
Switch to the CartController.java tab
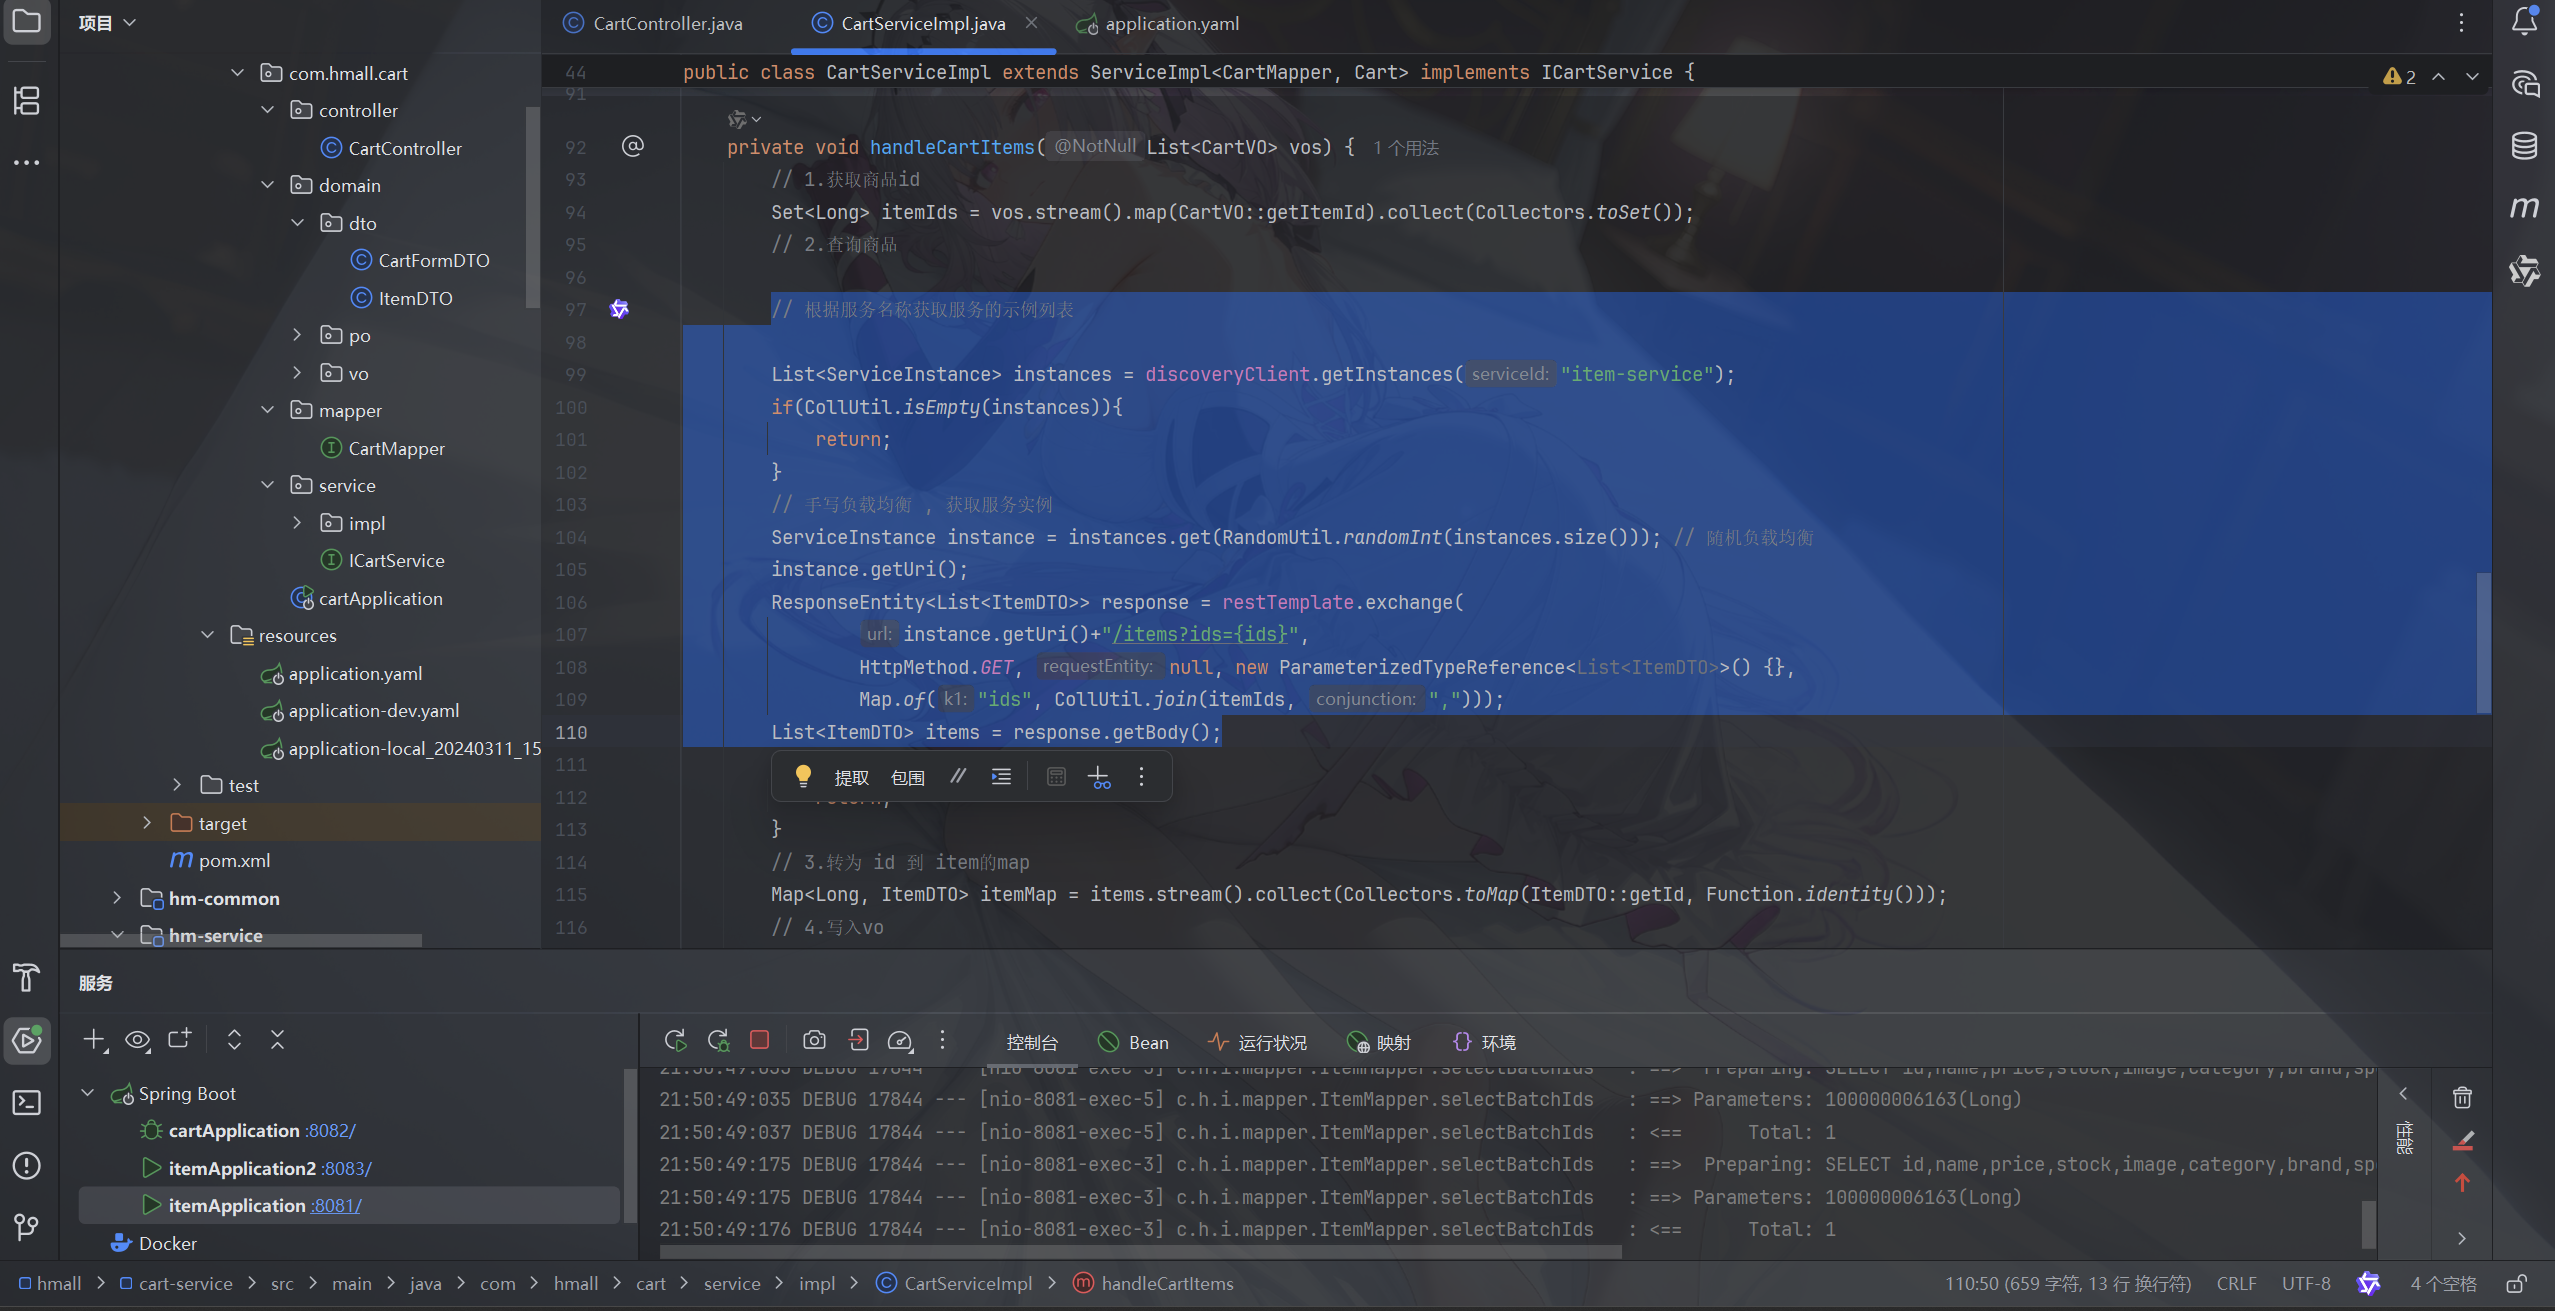coord(665,22)
